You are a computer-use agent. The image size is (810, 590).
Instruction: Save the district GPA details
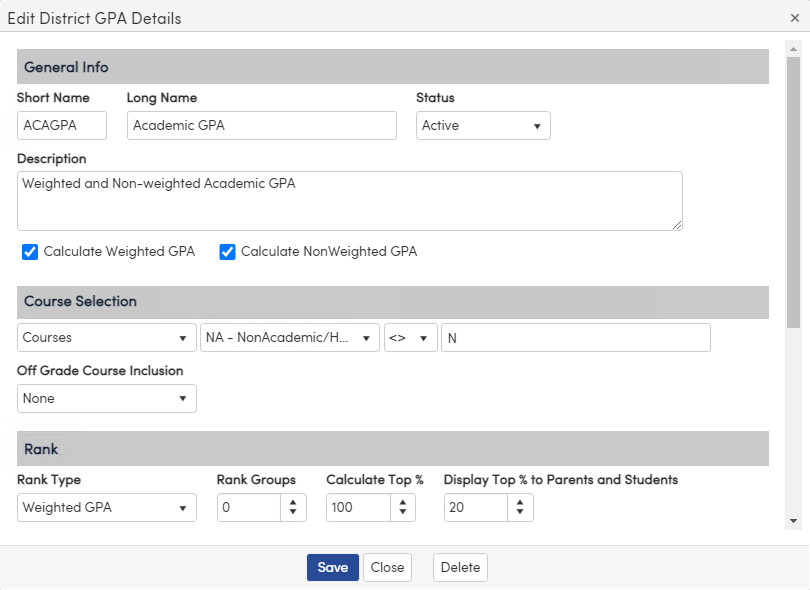[x=332, y=567]
